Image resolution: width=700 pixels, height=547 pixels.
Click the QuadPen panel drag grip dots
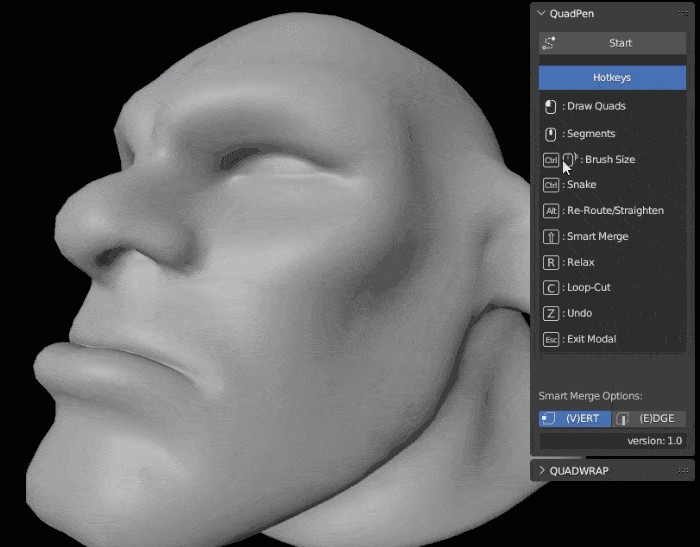point(683,13)
